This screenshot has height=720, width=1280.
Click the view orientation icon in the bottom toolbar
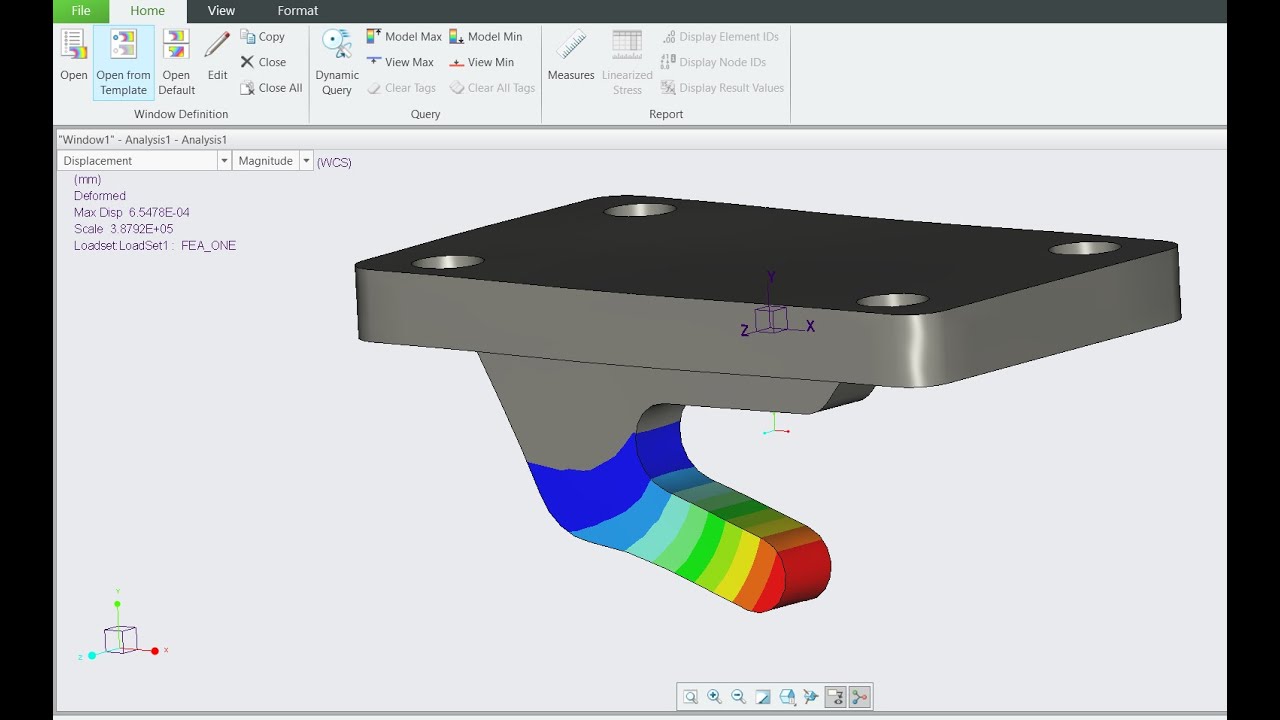[811, 697]
